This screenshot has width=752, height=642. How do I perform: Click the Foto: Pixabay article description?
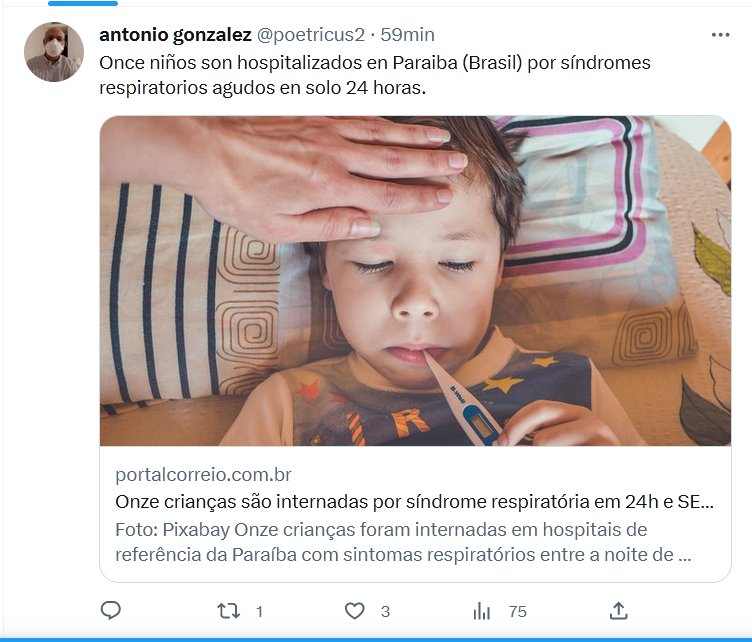point(403,542)
